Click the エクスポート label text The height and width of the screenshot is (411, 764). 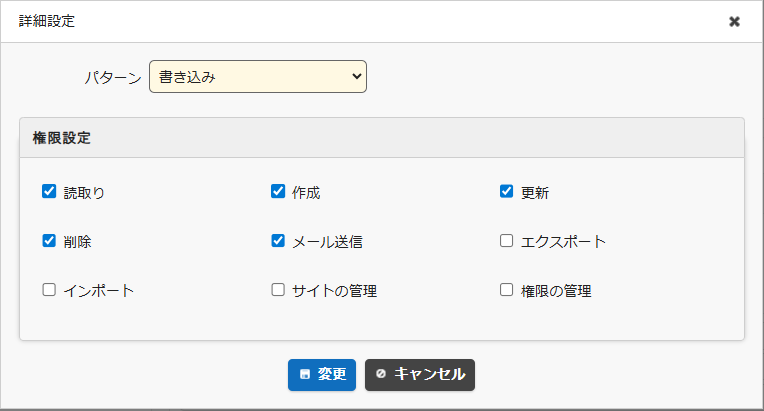563,242
